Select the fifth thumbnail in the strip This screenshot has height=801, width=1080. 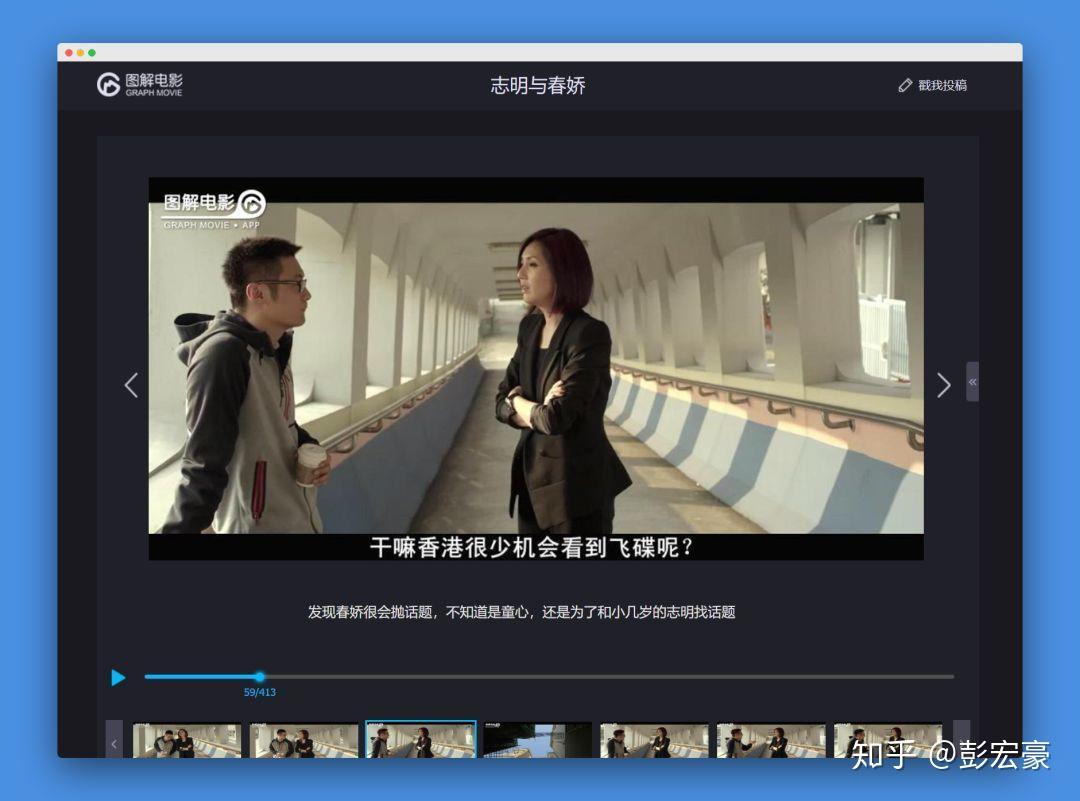[x=654, y=740]
